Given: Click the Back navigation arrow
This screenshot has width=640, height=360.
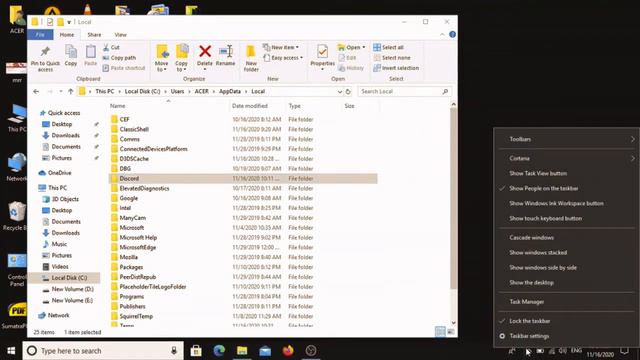Looking at the screenshot, I should point(36,91).
